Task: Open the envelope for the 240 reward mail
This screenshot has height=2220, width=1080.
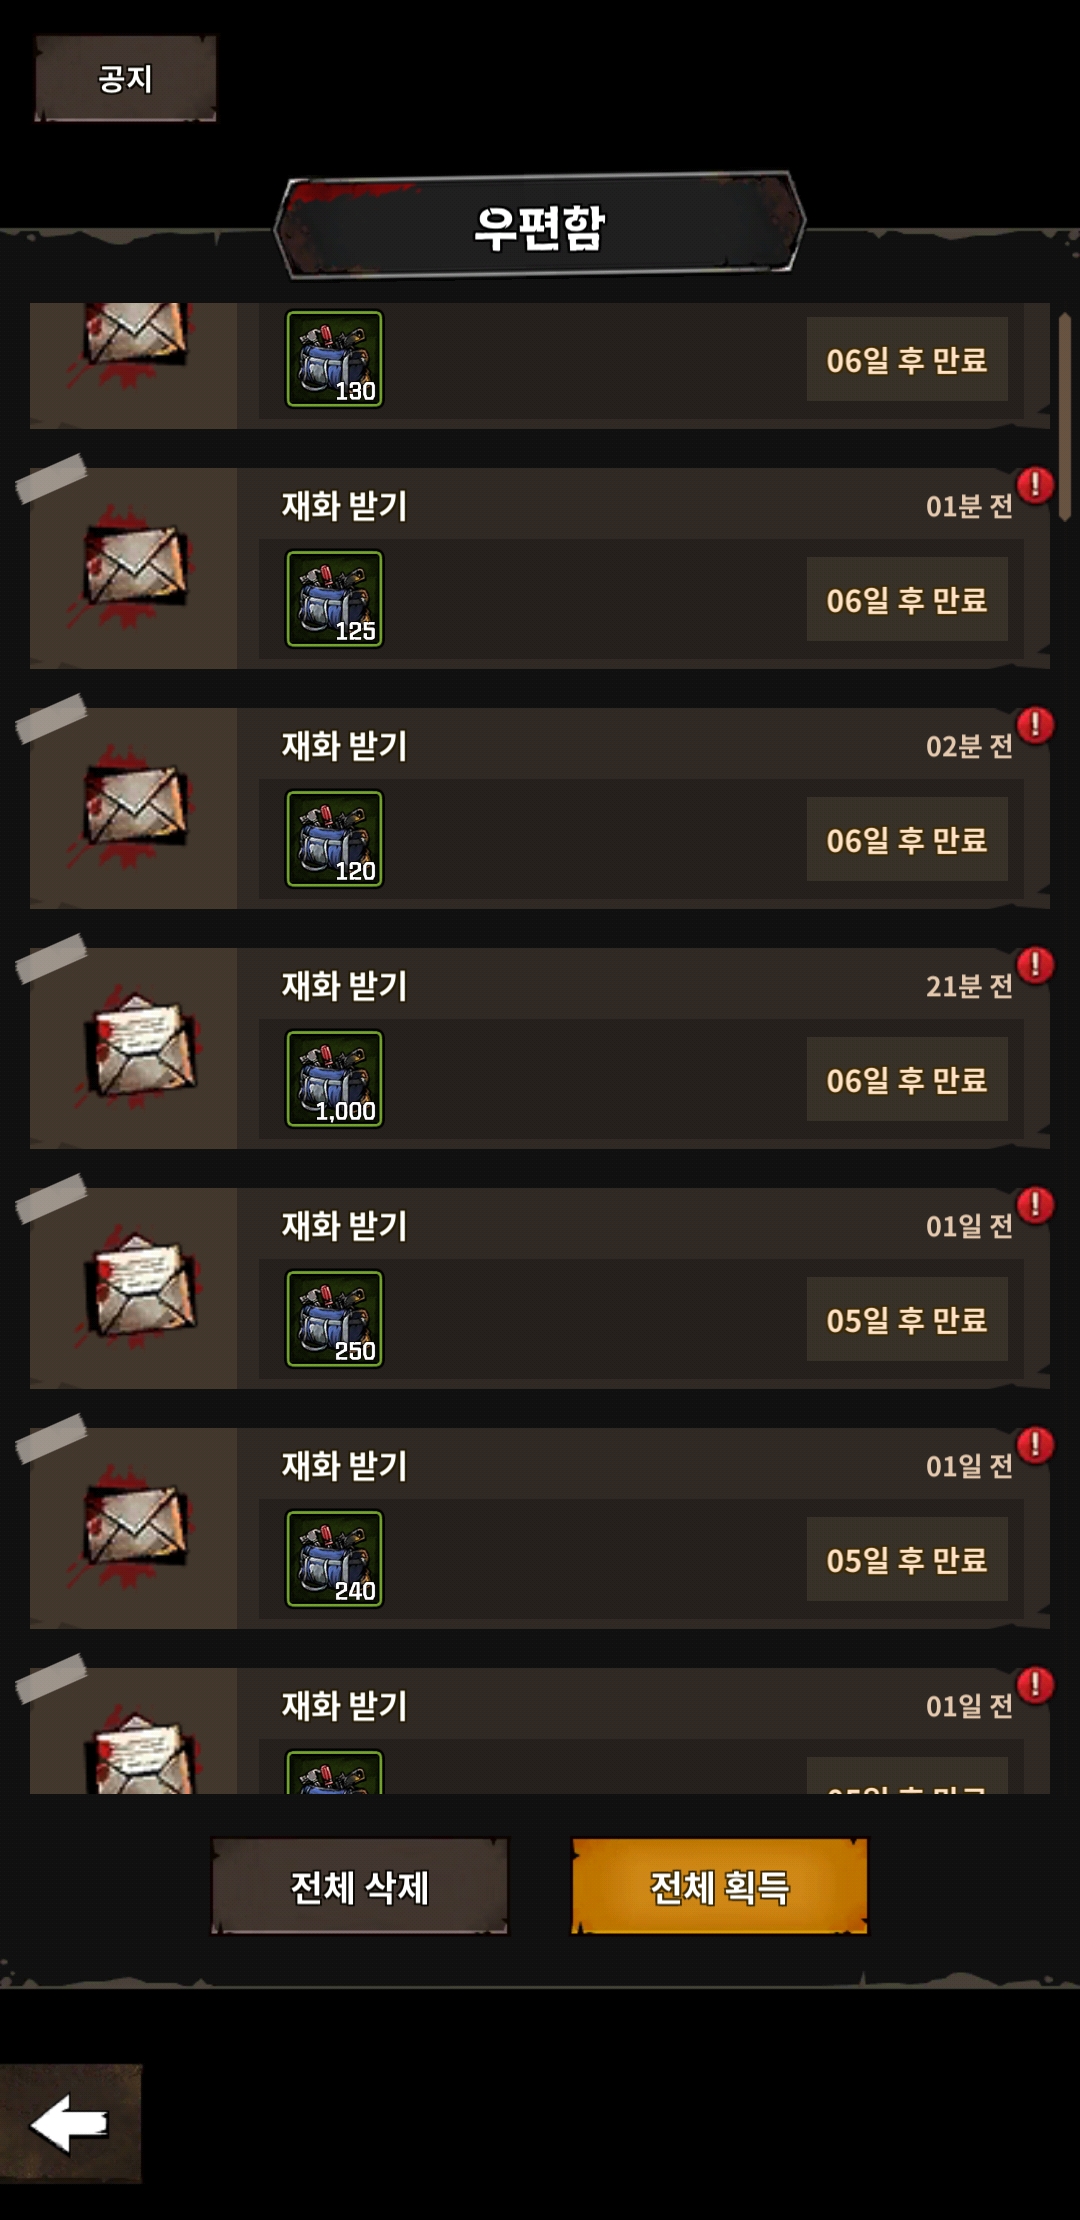Action: [x=135, y=1526]
